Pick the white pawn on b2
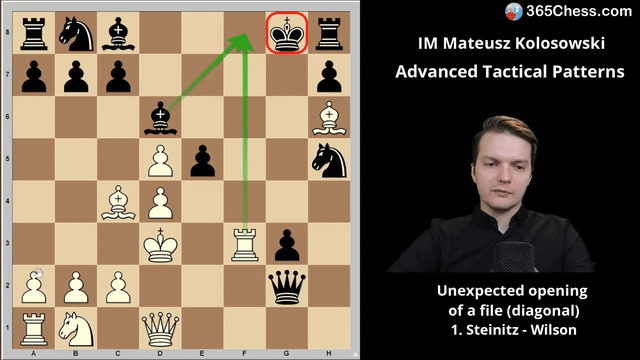640x360 pixels. pyautogui.click(x=76, y=287)
